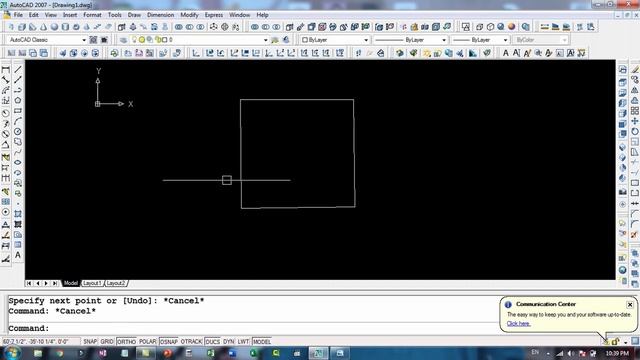Image resolution: width=640 pixels, height=360 pixels.
Task: Disable ORTHO mode
Action: tap(127, 342)
